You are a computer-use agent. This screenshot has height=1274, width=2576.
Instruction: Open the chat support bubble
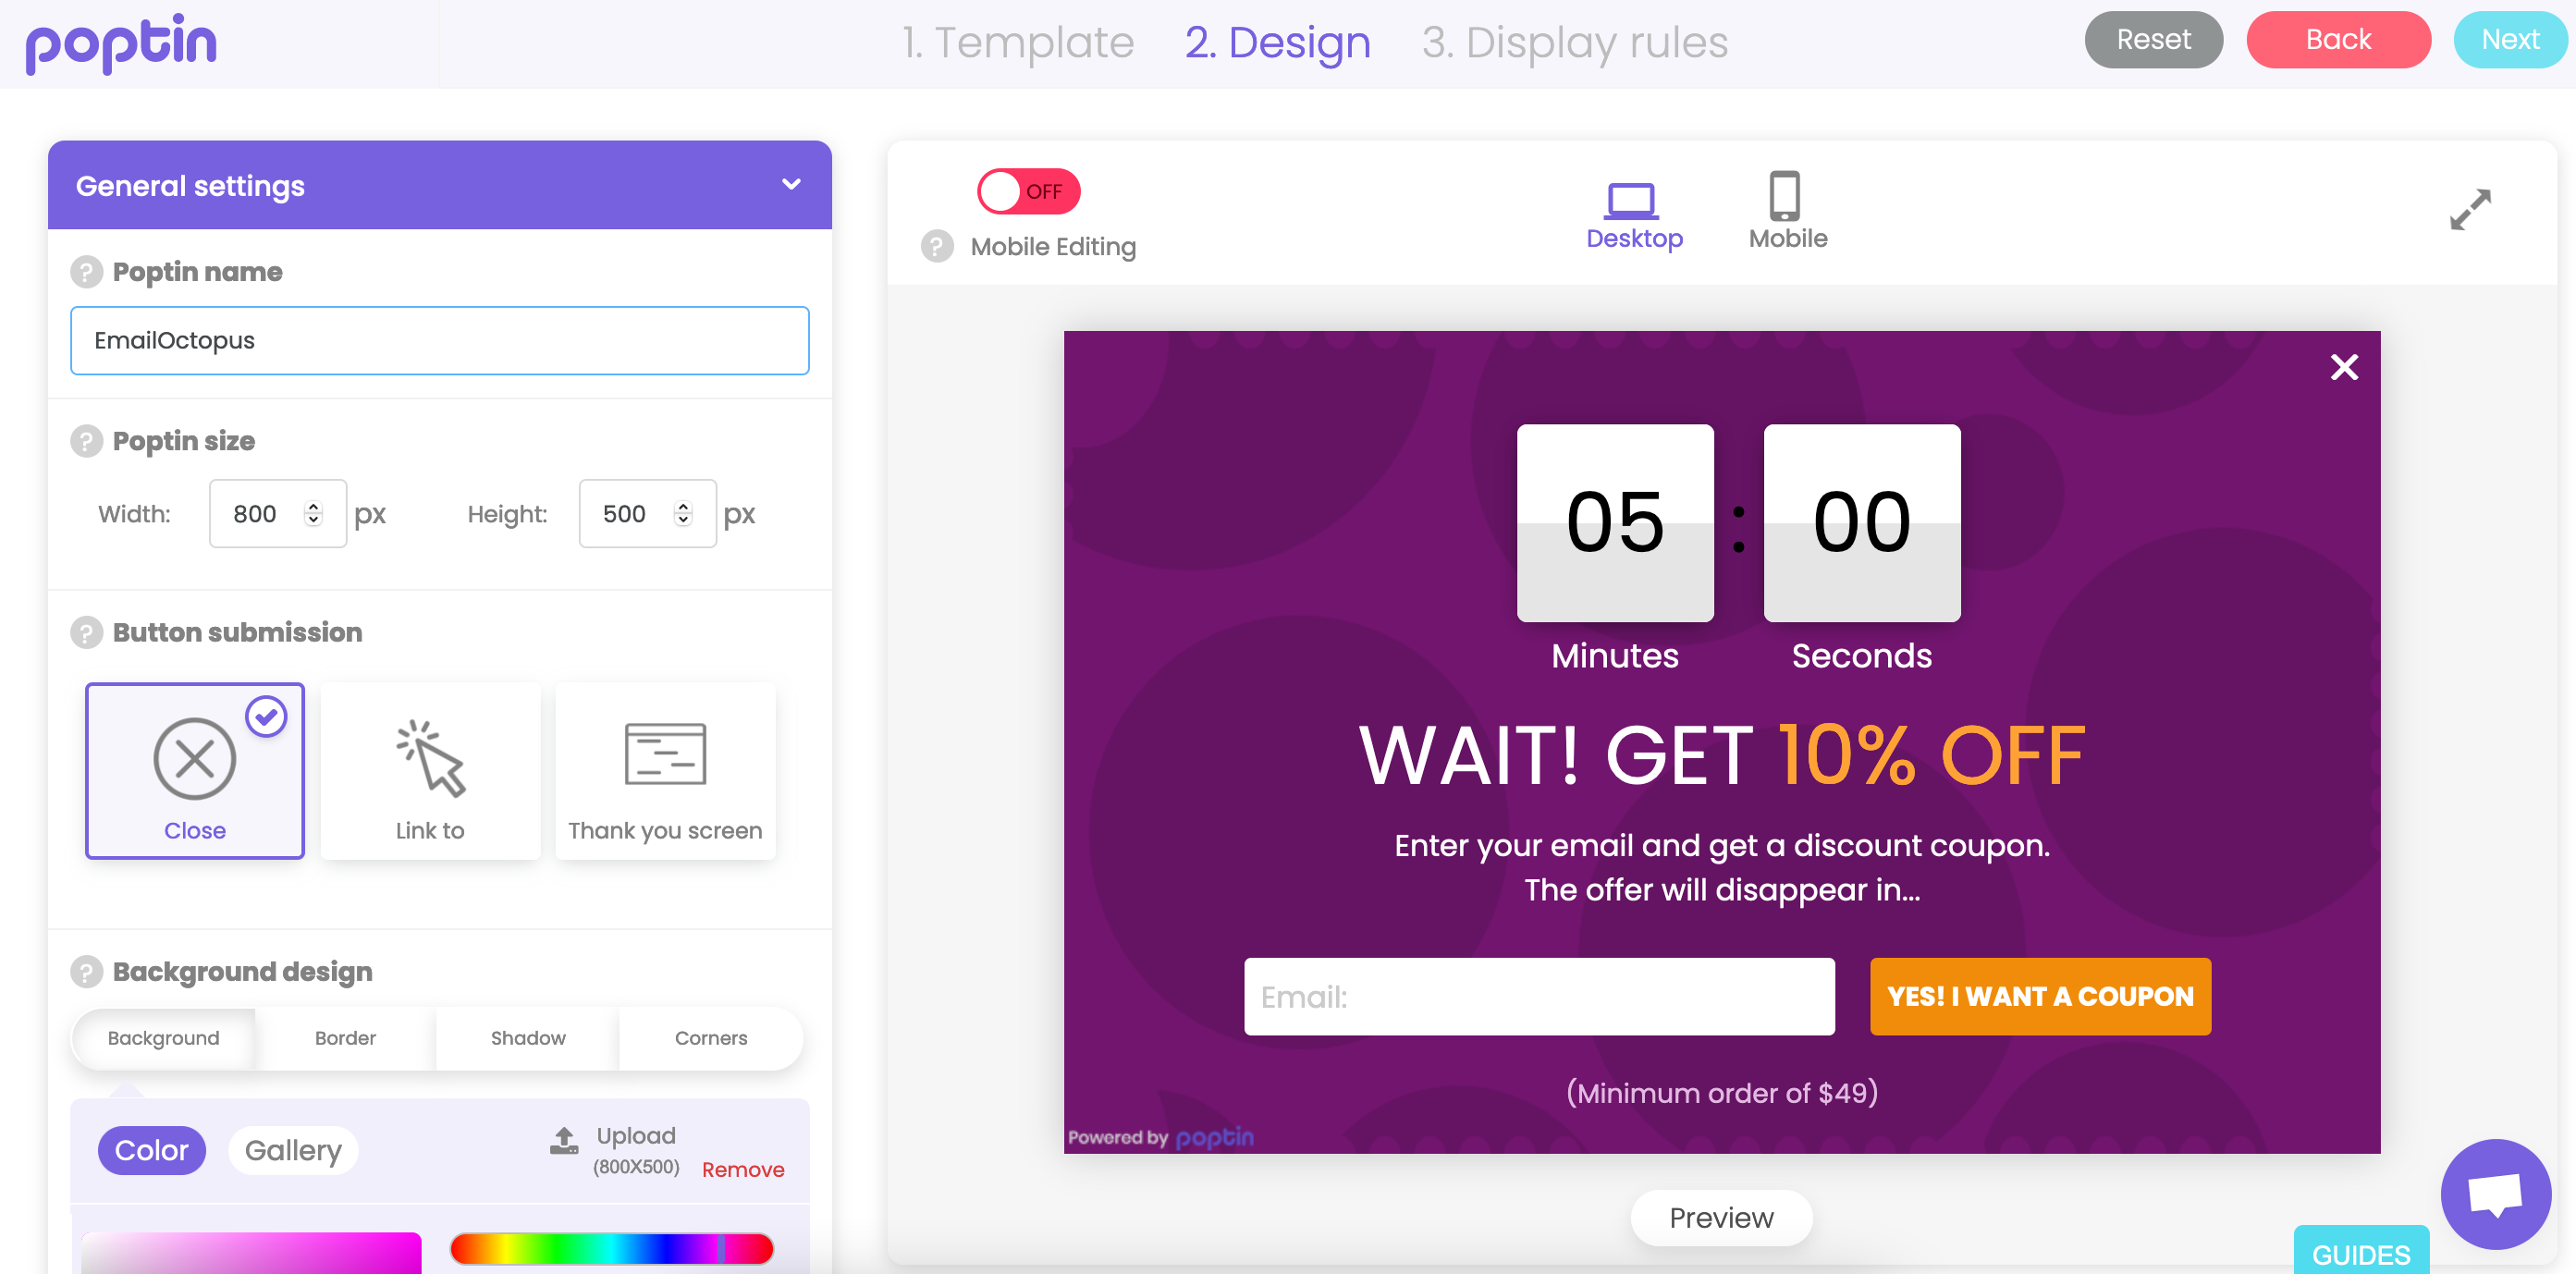(2495, 1193)
